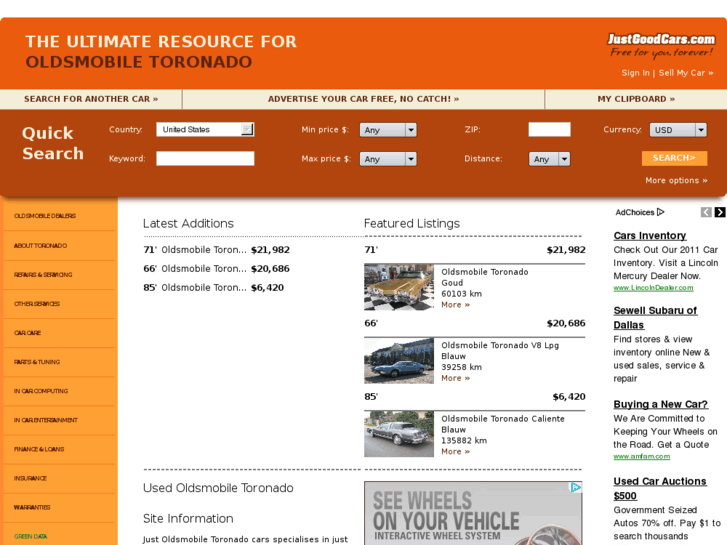Open the Distance dropdown
Screen dimensions: 727x545
coord(549,159)
